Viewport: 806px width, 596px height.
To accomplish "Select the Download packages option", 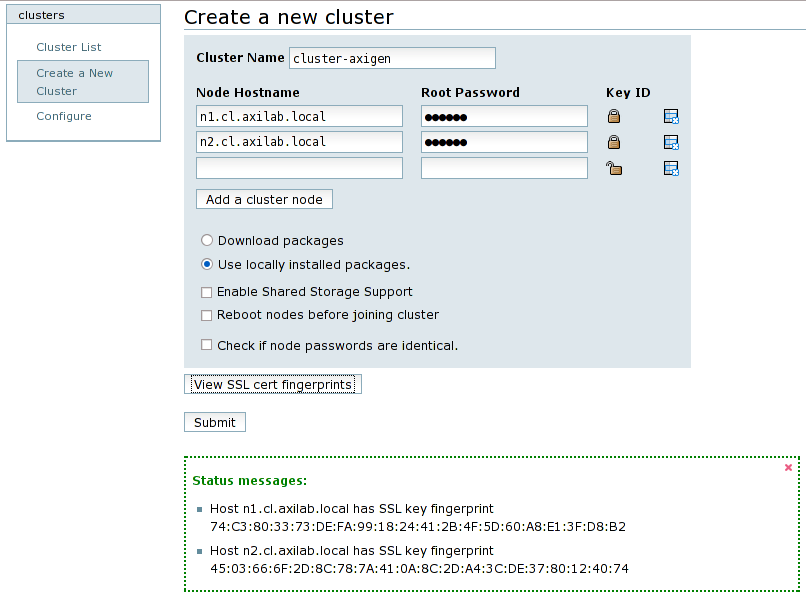I will [207, 241].
